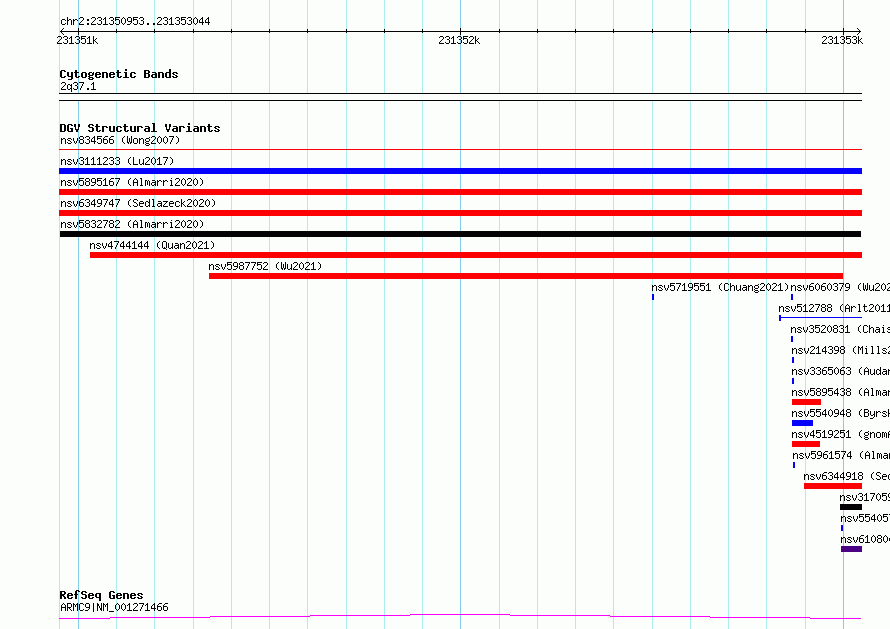Select the red nsv5895167 (Almarri2020) bar
Viewport: 890px width, 629px height.
460,192
